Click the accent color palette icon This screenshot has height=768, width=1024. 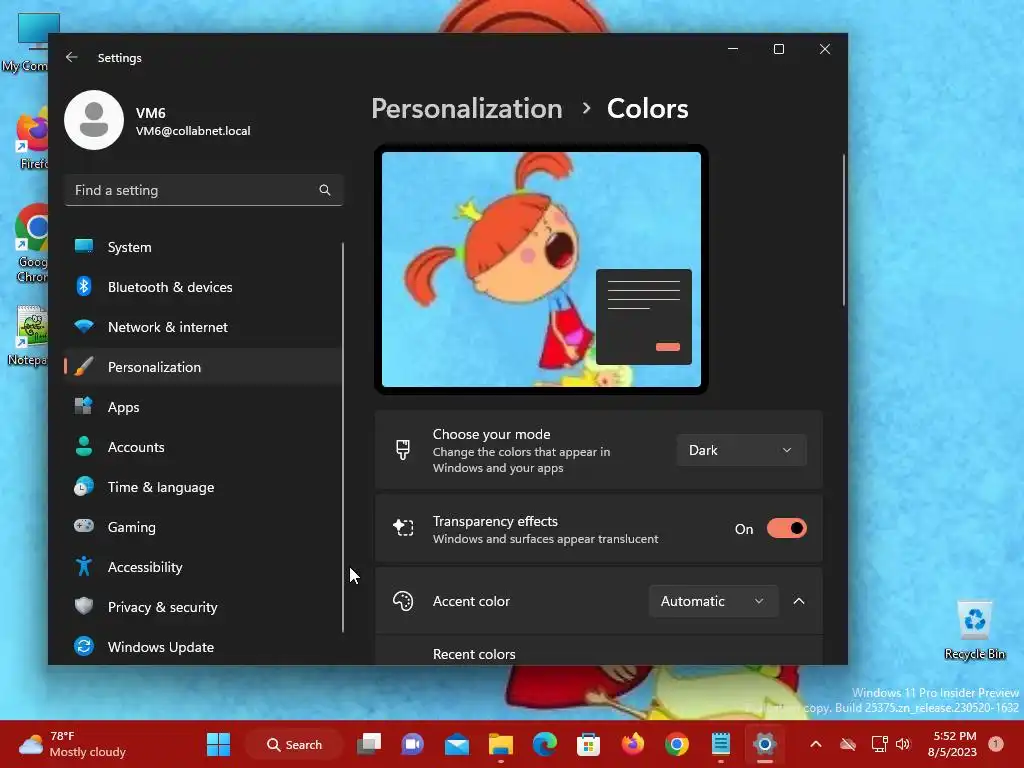[x=403, y=601]
